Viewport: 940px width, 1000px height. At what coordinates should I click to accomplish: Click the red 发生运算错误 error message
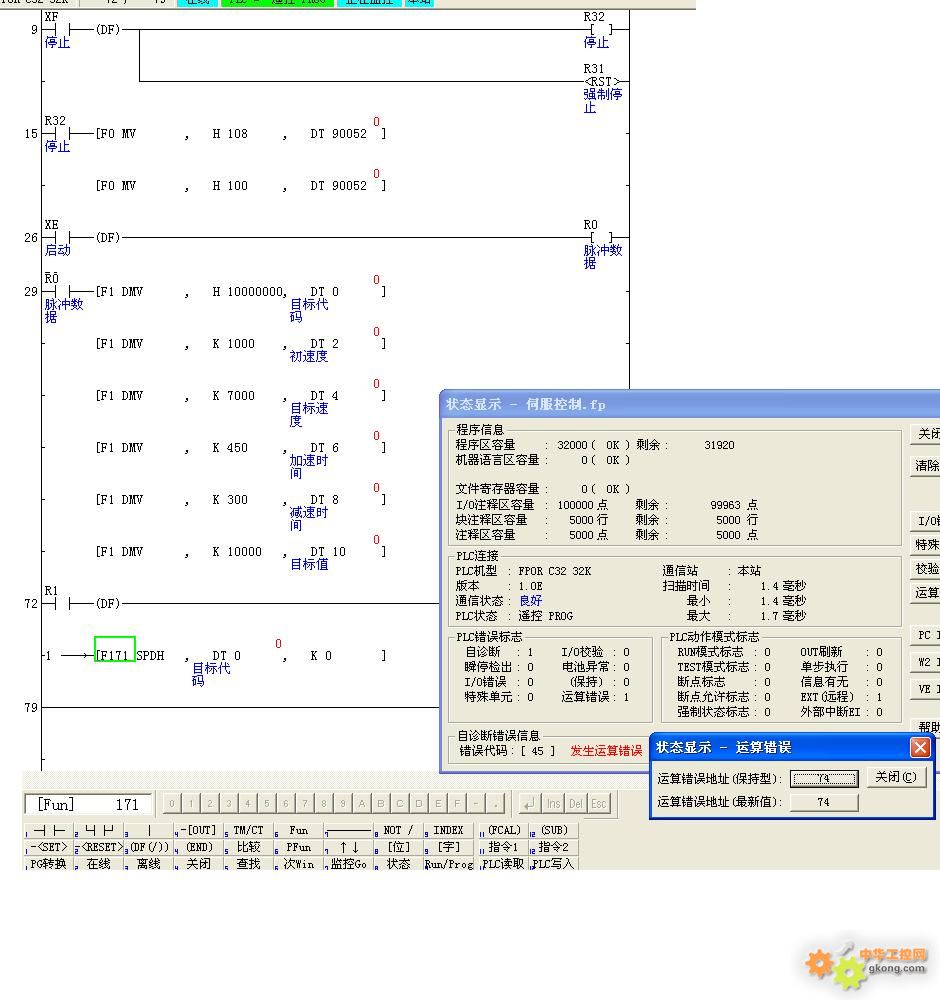click(606, 751)
